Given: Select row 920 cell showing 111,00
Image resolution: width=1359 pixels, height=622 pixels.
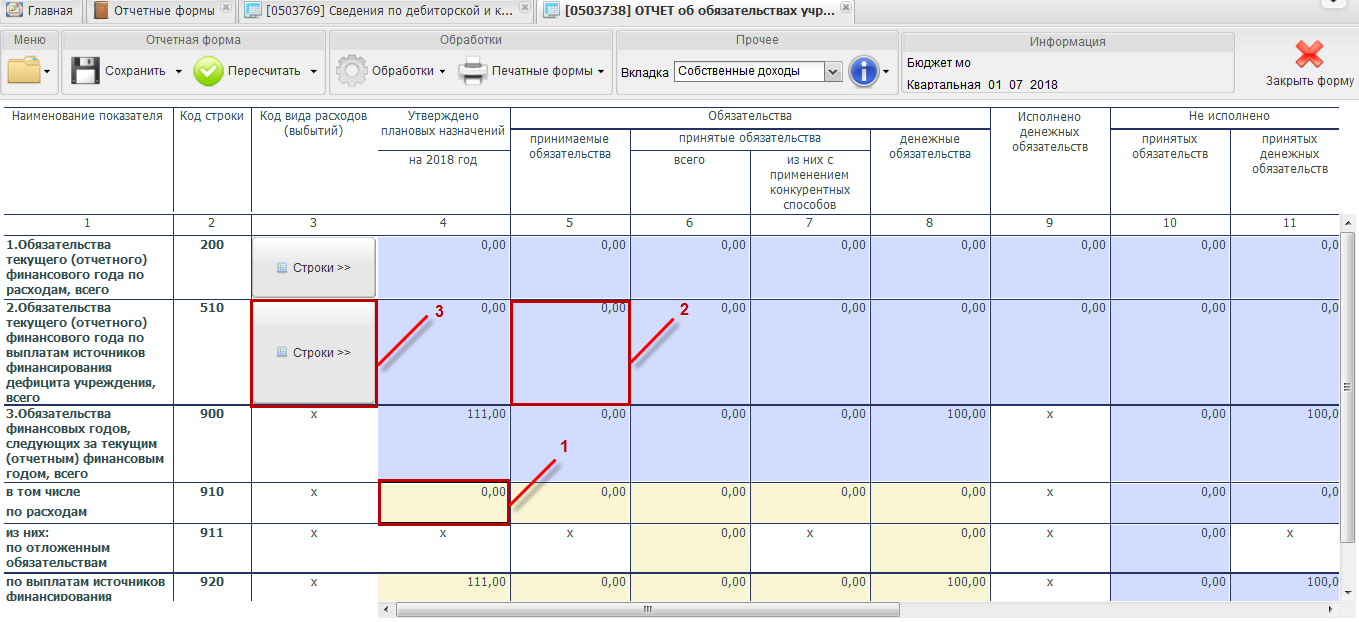Looking at the screenshot, I should 444,586.
